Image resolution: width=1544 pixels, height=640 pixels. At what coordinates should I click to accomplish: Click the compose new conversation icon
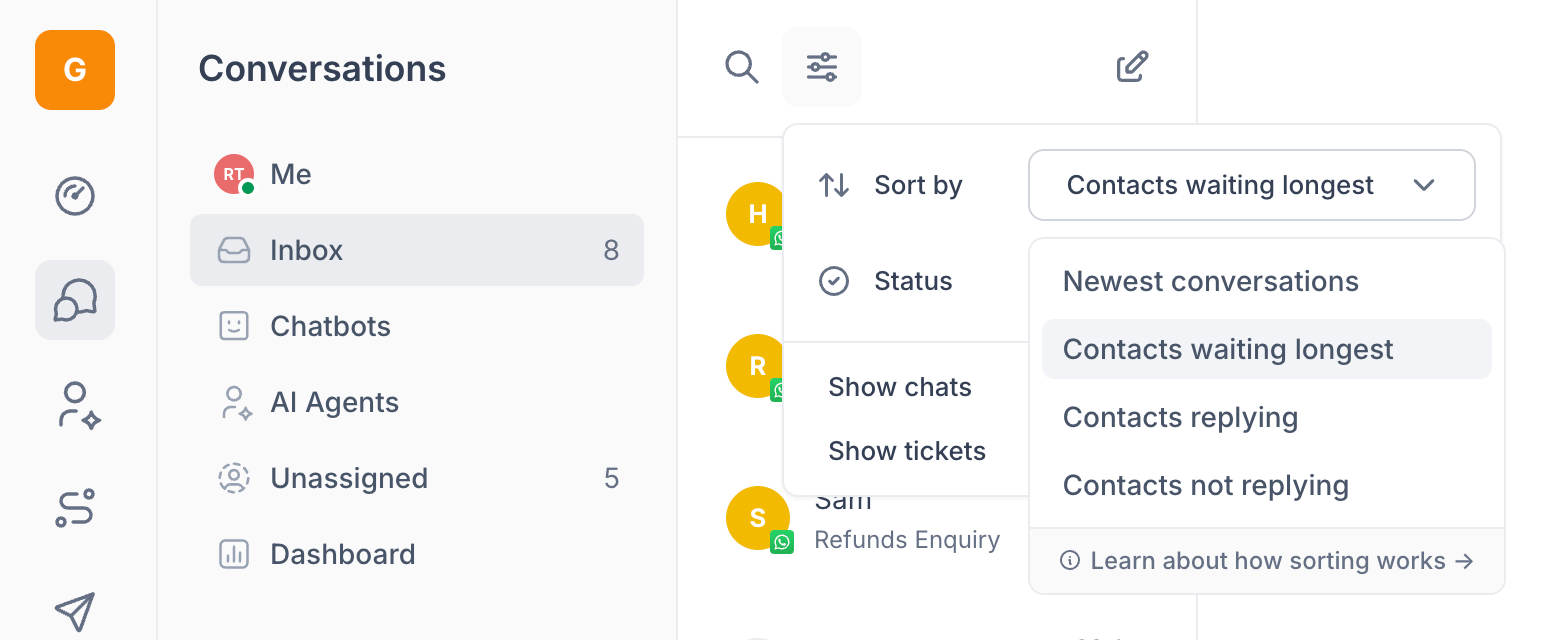coord(1132,68)
